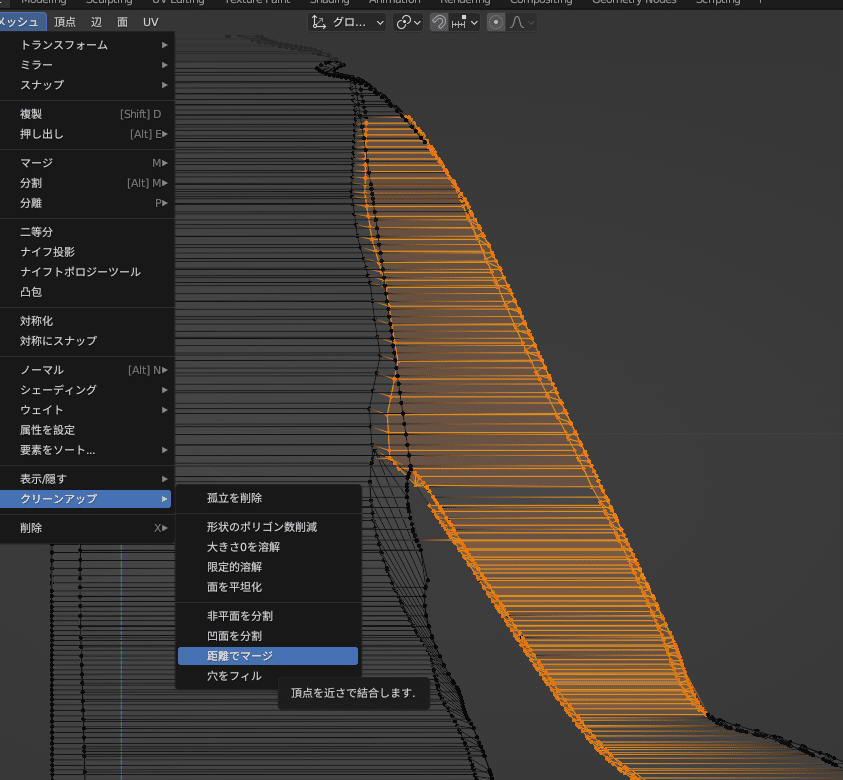Open the proportional falloff curve dropdown
Screen dimensions: 843x780
pos(521,23)
